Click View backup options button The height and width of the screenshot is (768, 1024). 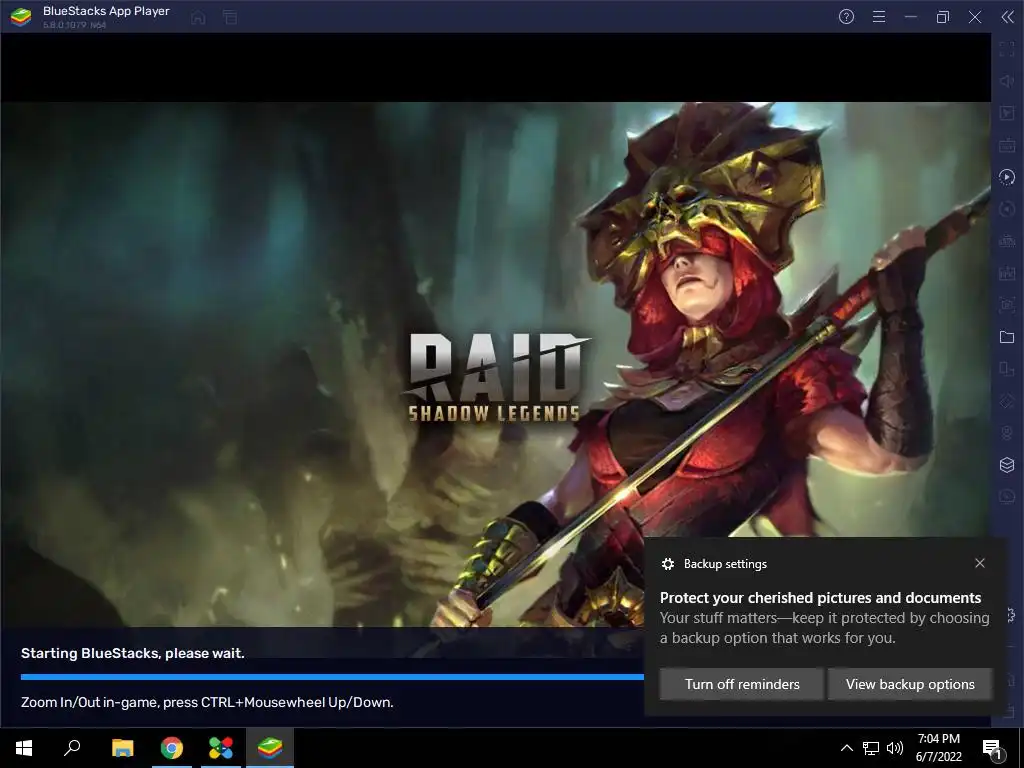click(910, 684)
